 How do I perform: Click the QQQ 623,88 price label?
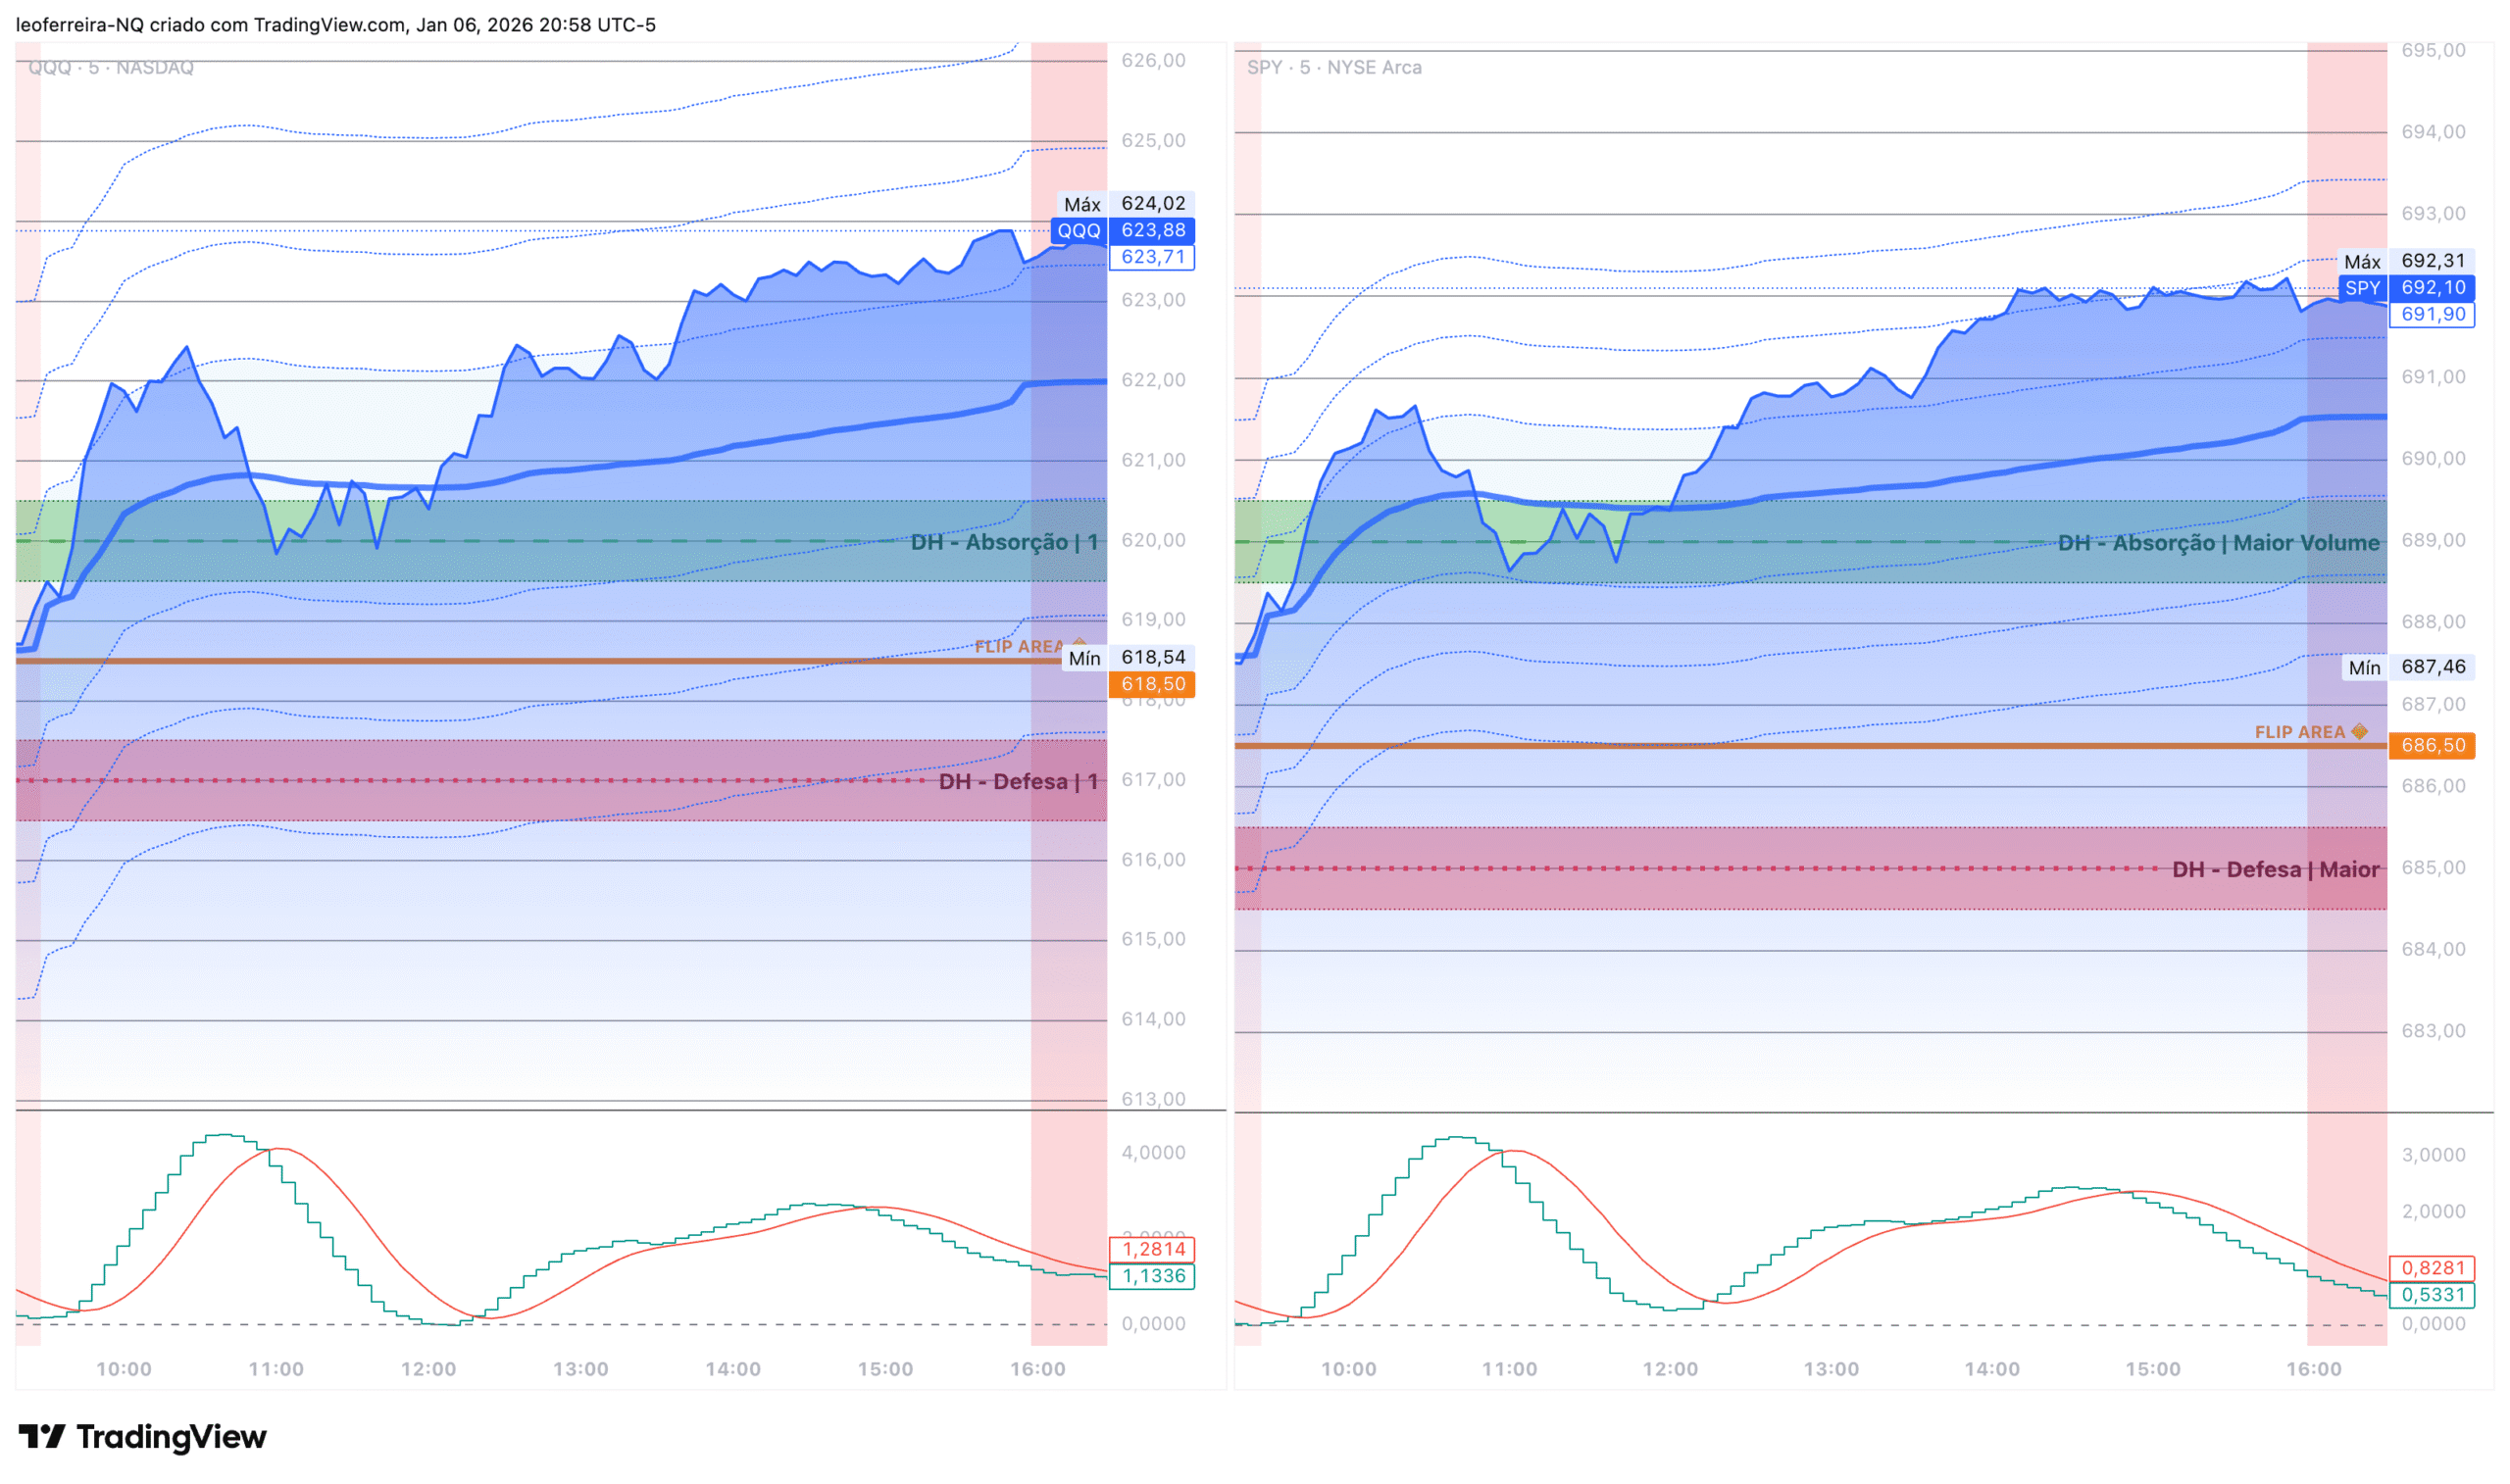coord(1122,230)
